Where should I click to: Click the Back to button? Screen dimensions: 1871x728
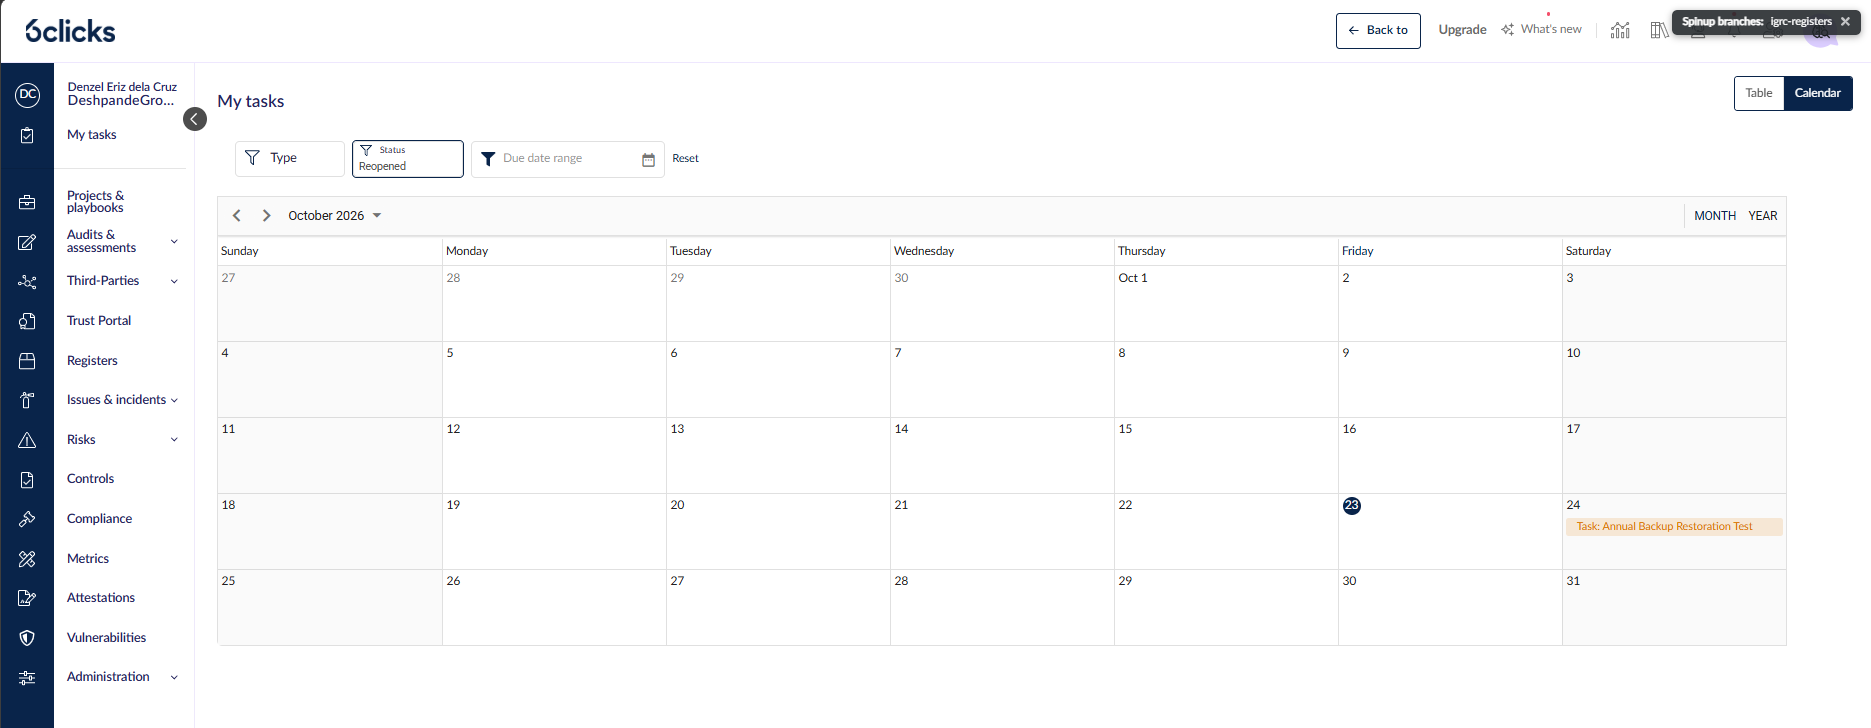click(1378, 30)
